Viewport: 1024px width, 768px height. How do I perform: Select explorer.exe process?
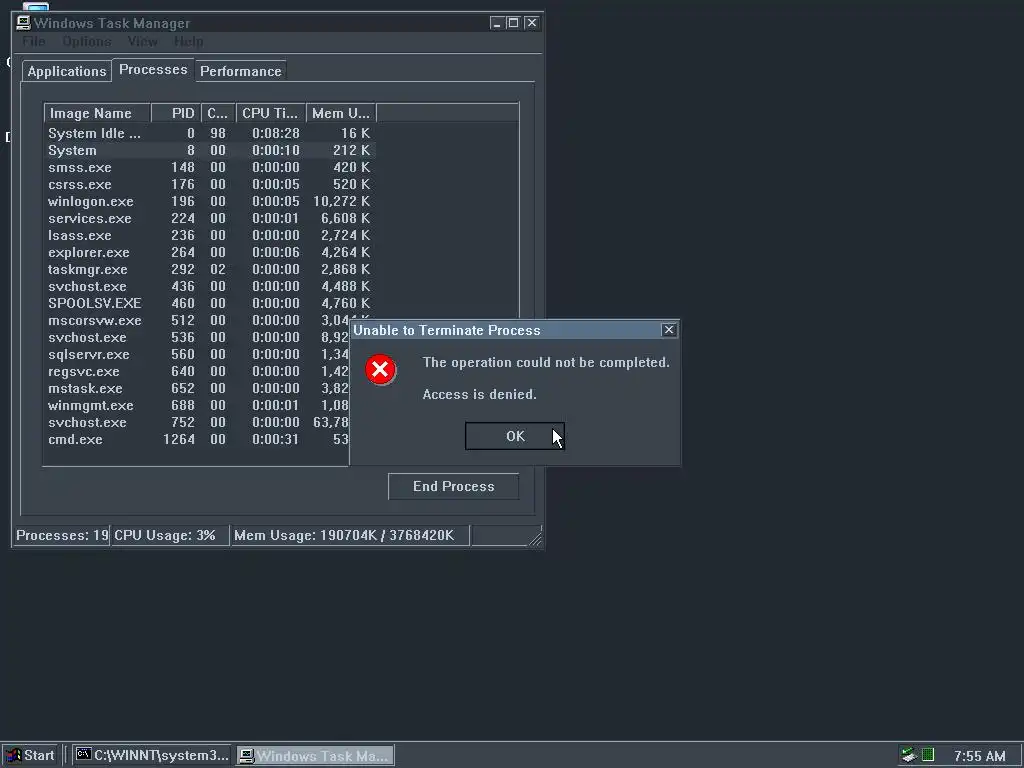[210, 252]
